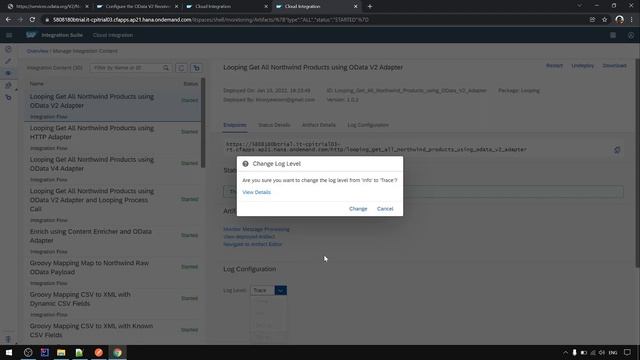The width and height of the screenshot is (640, 360).
Task: Sort by Status column header
Action: tap(190, 84)
